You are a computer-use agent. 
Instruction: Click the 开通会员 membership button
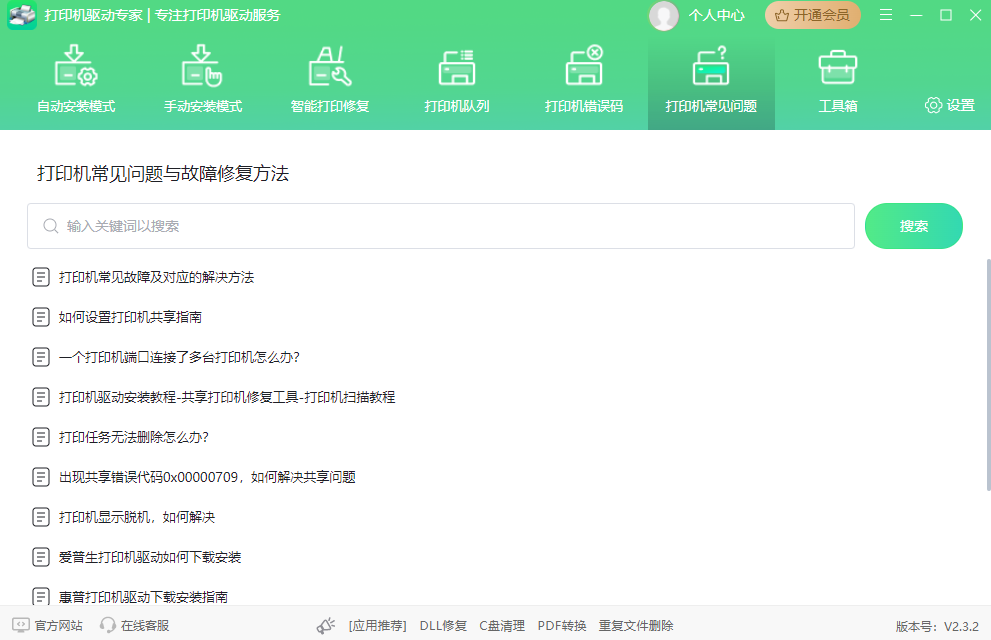tap(812, 15)
